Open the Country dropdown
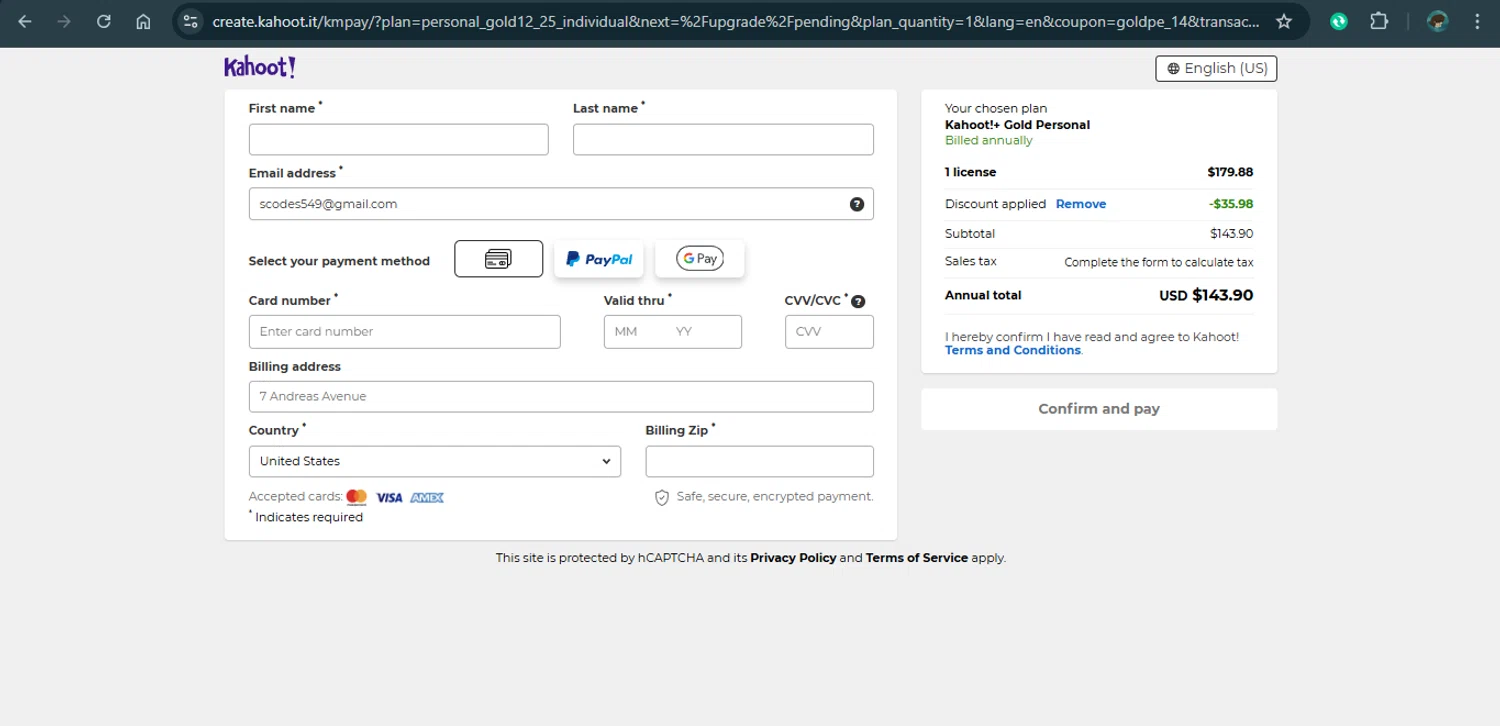 (x=434, y=461)
